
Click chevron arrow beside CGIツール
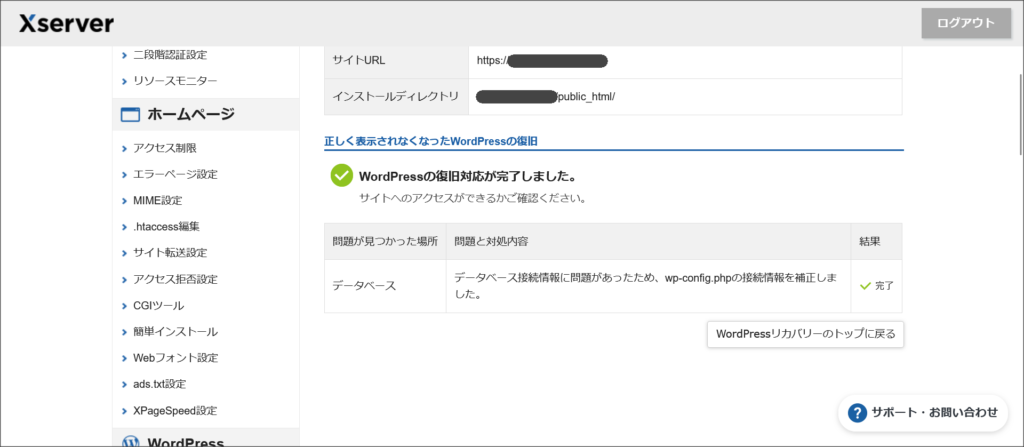tap(124, 306)
